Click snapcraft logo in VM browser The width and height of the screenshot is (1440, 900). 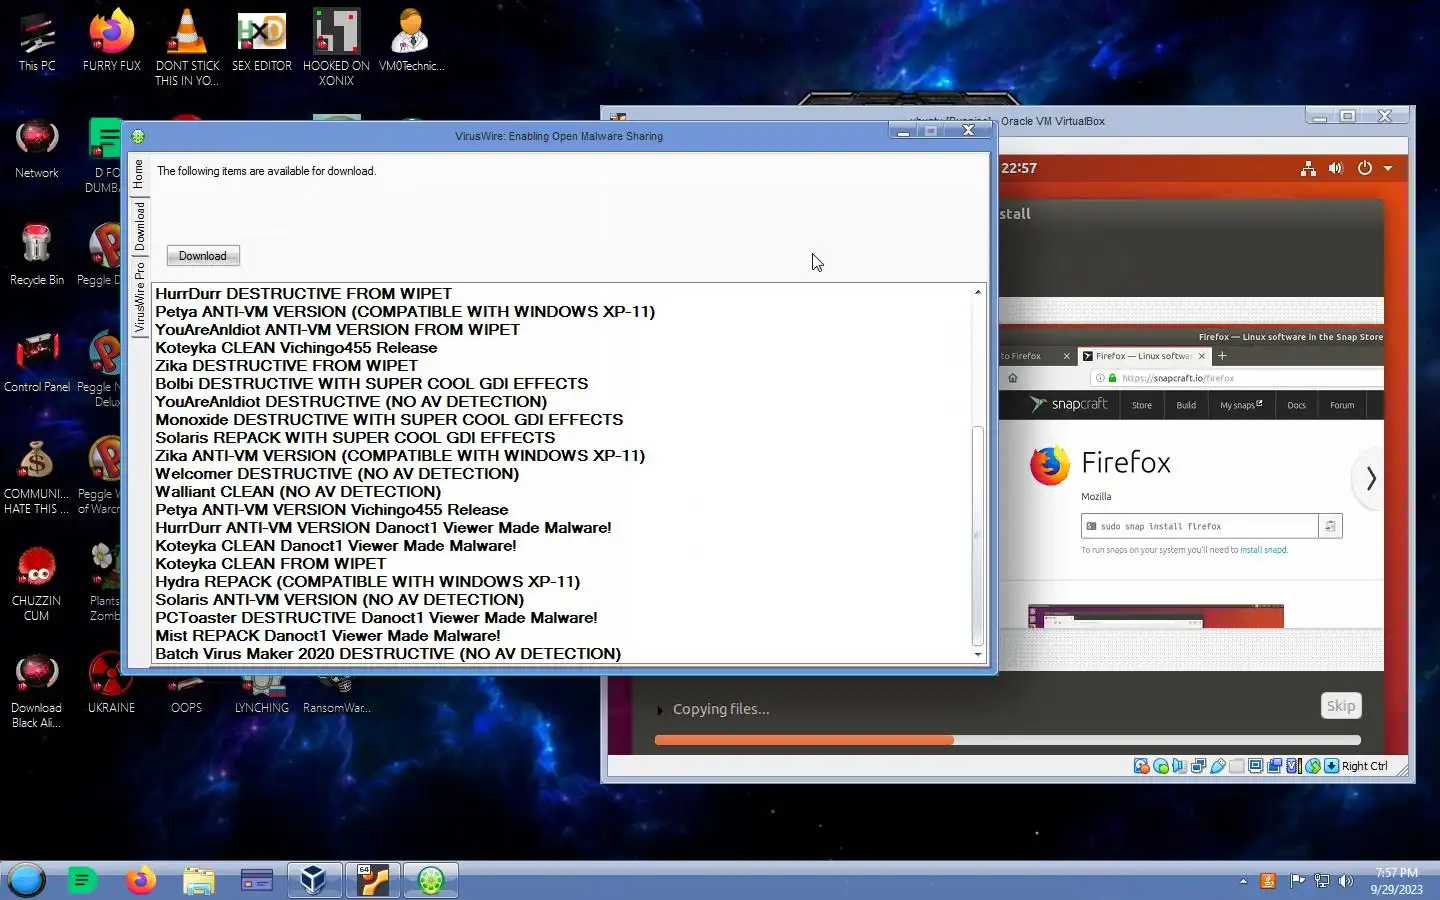click(1068, 404)
